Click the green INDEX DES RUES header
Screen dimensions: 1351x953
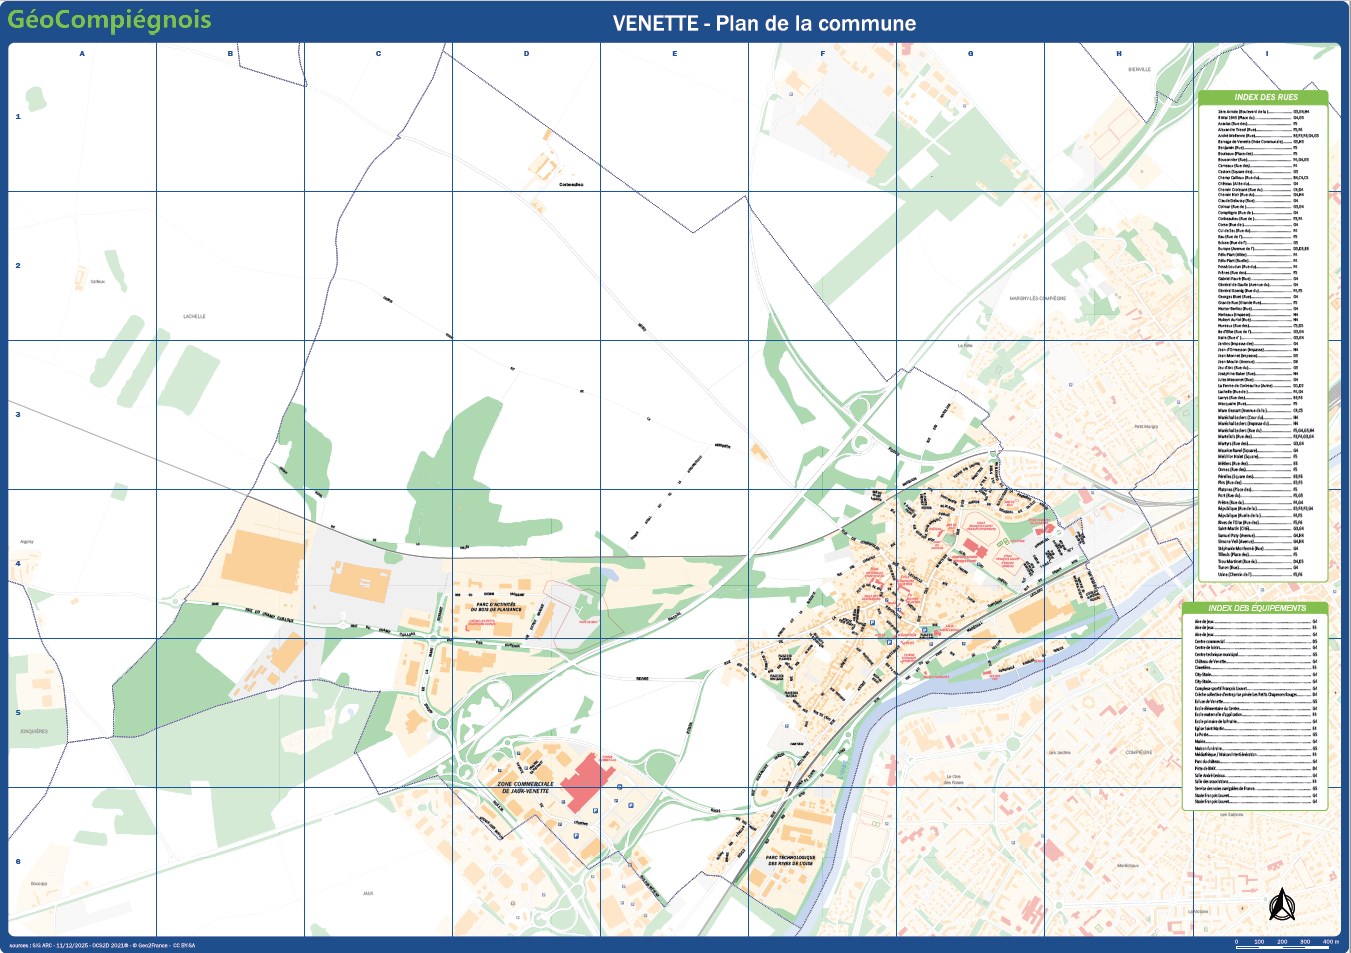click(x=1267, y=97)
